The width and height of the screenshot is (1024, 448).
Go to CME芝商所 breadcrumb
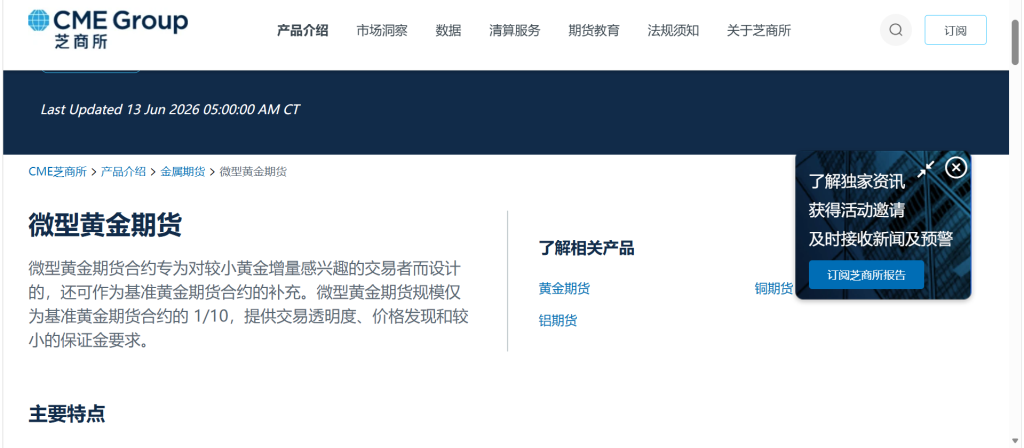57,172
